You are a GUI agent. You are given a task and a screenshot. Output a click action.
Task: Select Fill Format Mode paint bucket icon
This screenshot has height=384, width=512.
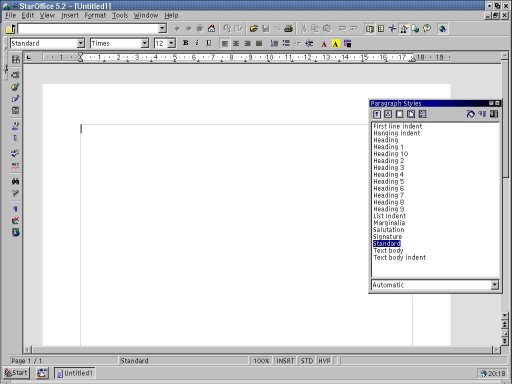click(470, 114)
